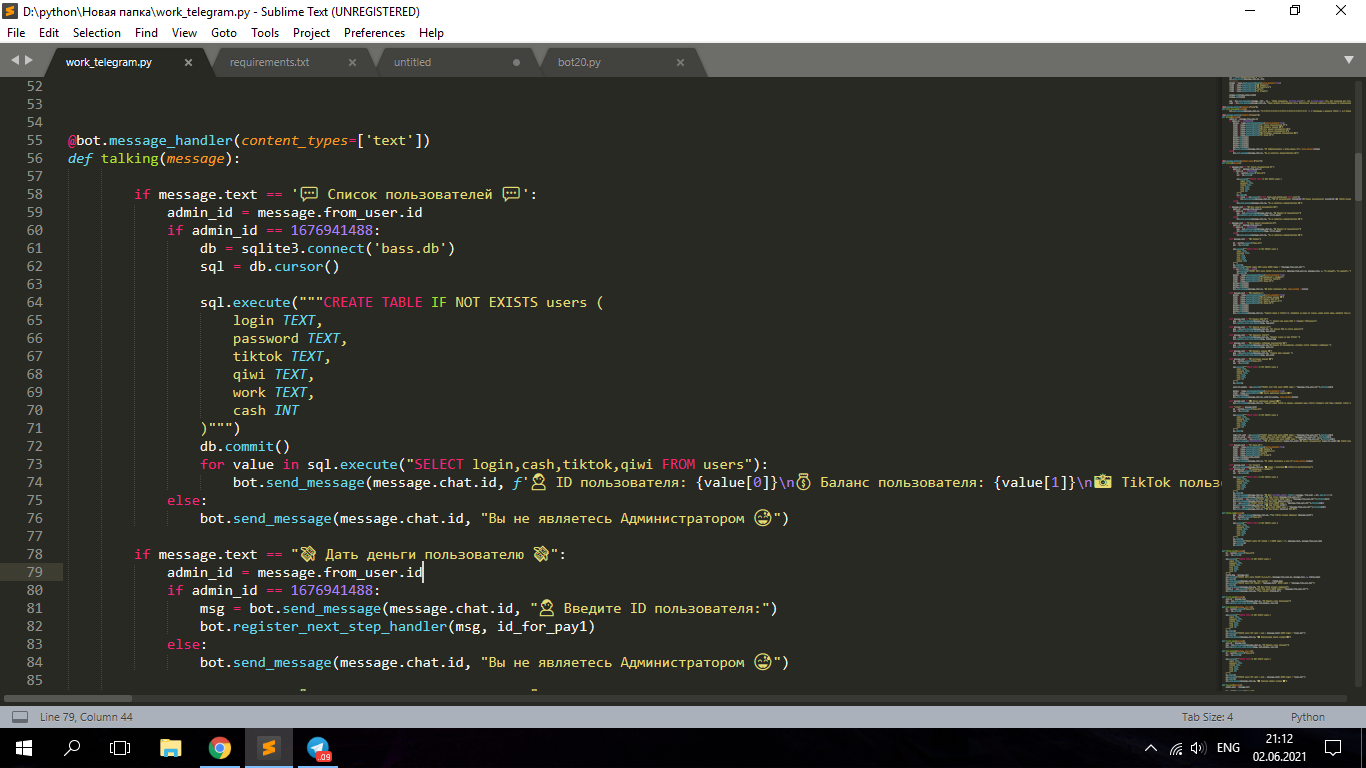Open the Find menu
Viewport: 1366px width, 768px height.
(x=146, y=32)
